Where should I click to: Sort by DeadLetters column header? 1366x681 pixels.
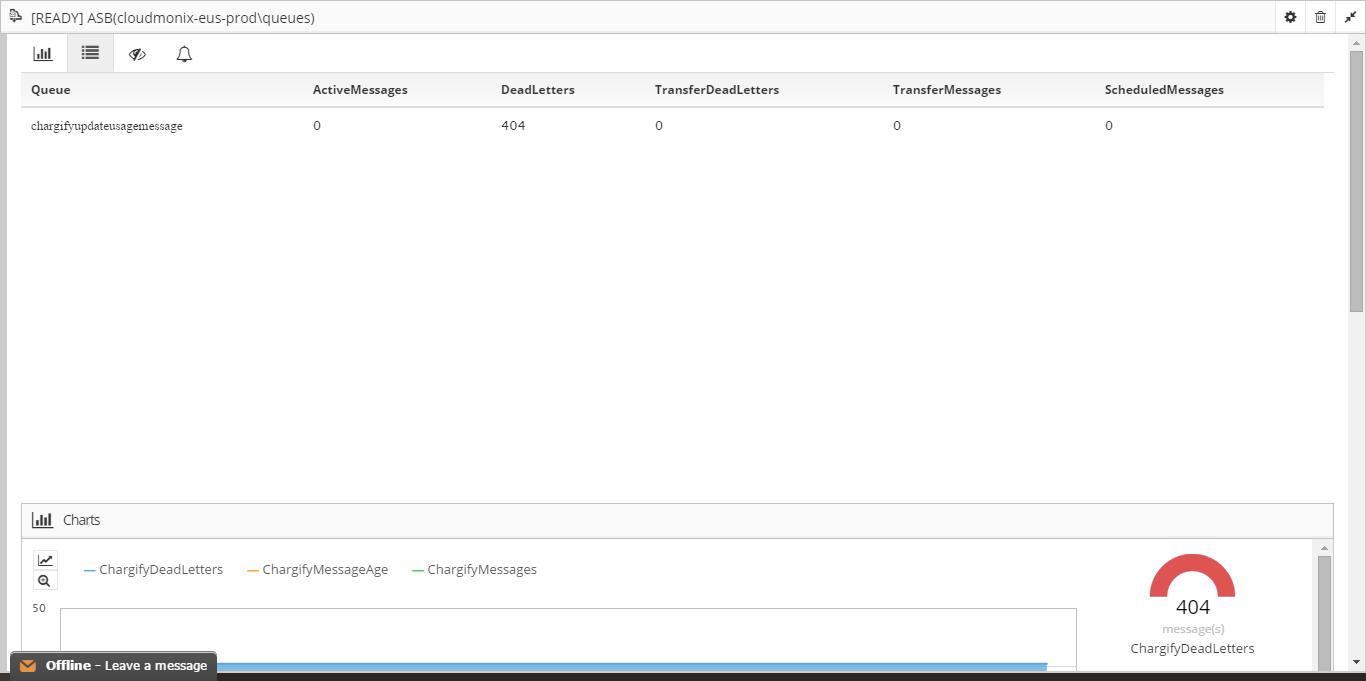[538, 90]
